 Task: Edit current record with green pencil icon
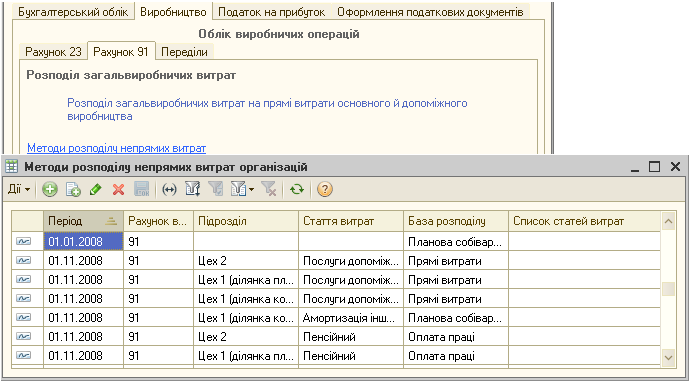tap(95, 190)
